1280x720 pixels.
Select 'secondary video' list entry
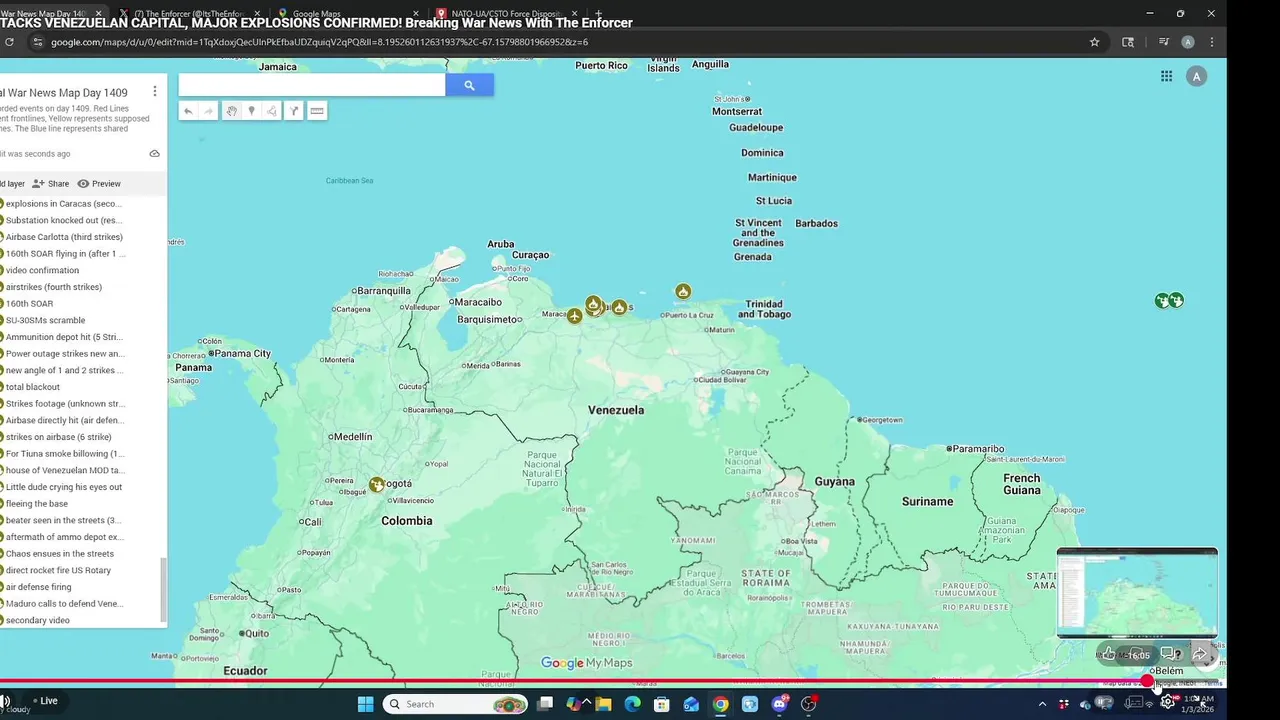click(x=38, y=620)
